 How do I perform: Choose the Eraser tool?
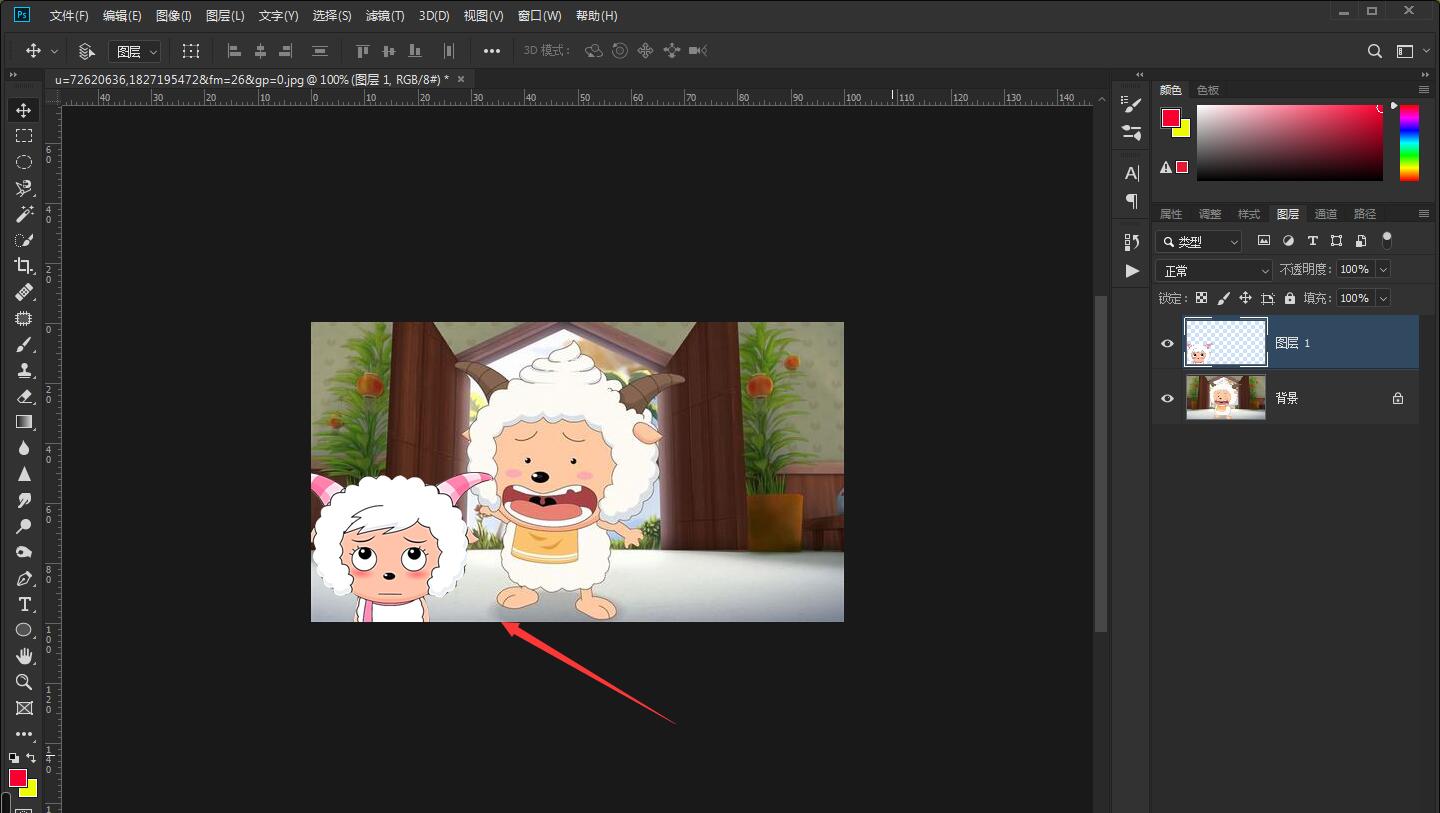[24, 396]
